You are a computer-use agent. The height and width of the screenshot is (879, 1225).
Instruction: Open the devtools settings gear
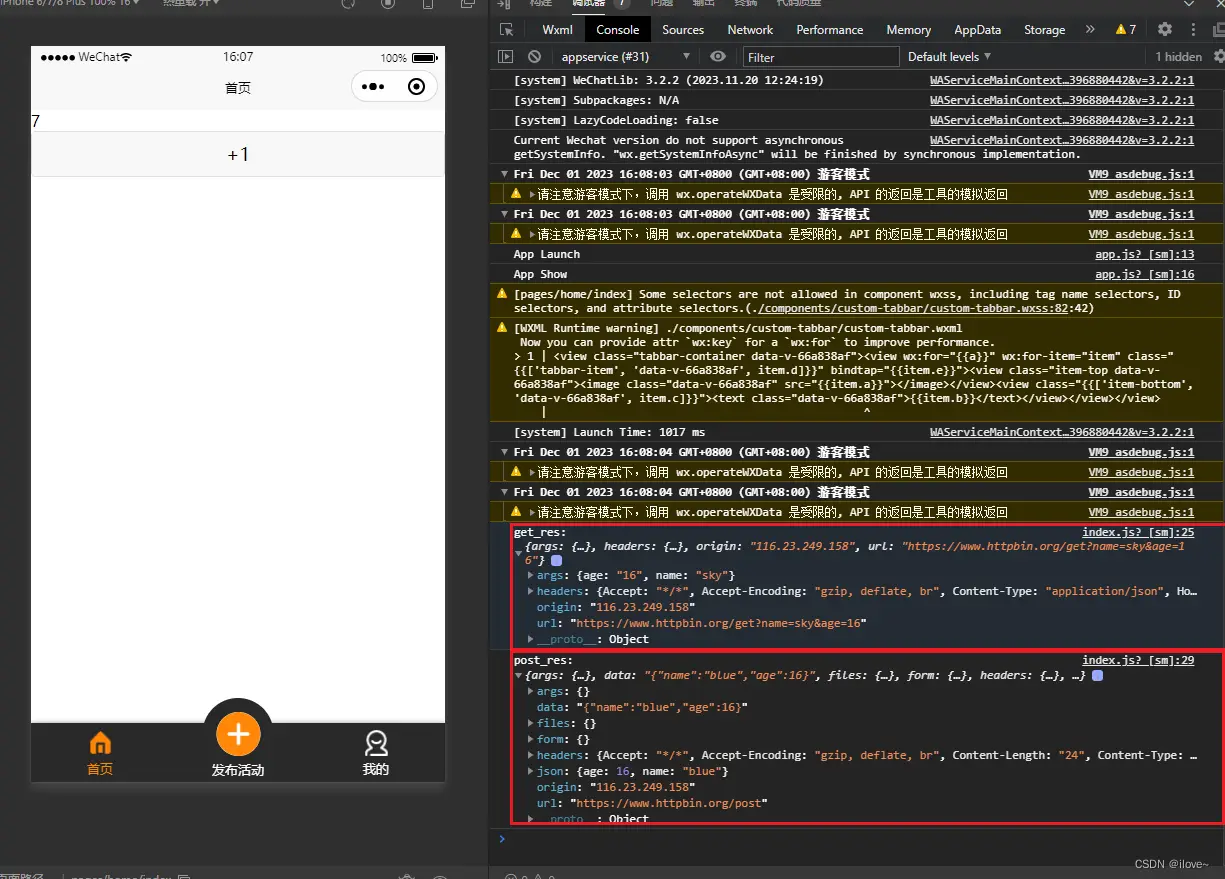pos(1165,30)
